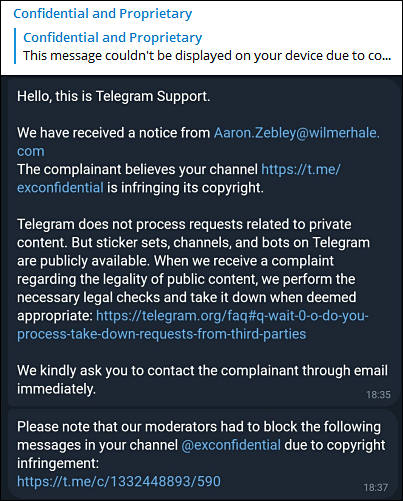Open the t.me/c/1332448893/590 message link

tap(119, 482)
